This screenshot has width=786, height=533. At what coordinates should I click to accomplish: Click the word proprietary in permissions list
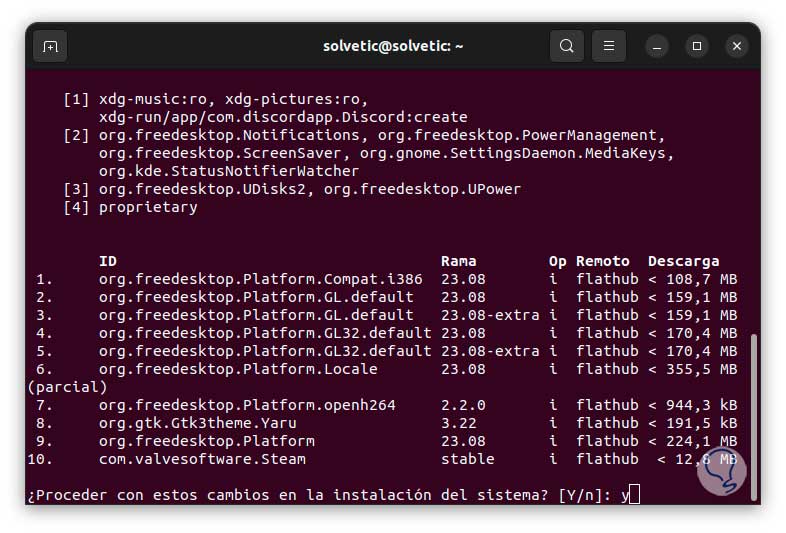point(148,207)
